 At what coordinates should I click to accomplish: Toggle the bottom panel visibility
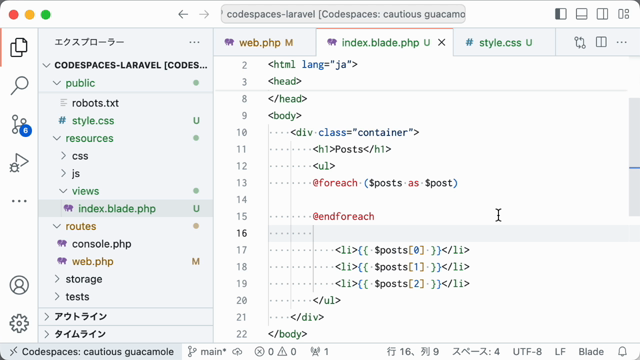[x=582, y=14]
